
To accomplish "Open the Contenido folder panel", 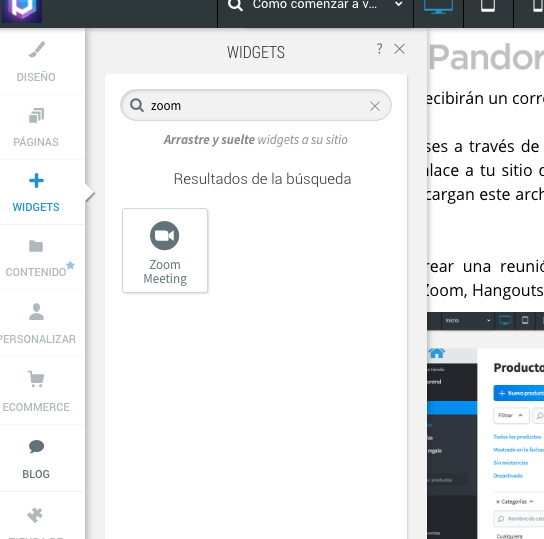I will (36, 258).
